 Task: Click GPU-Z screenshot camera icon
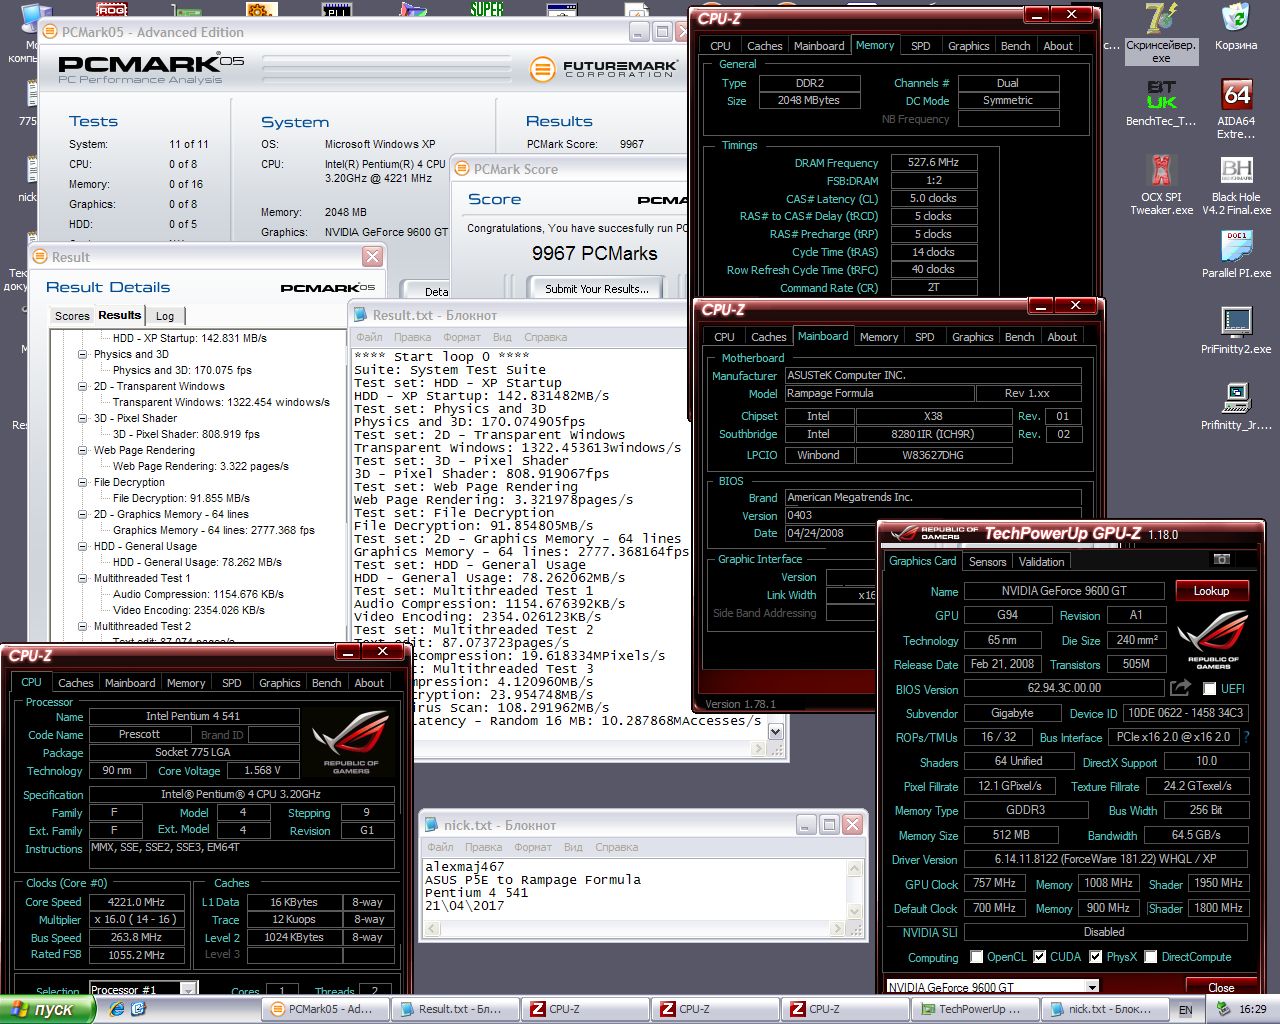[1221, 560]
